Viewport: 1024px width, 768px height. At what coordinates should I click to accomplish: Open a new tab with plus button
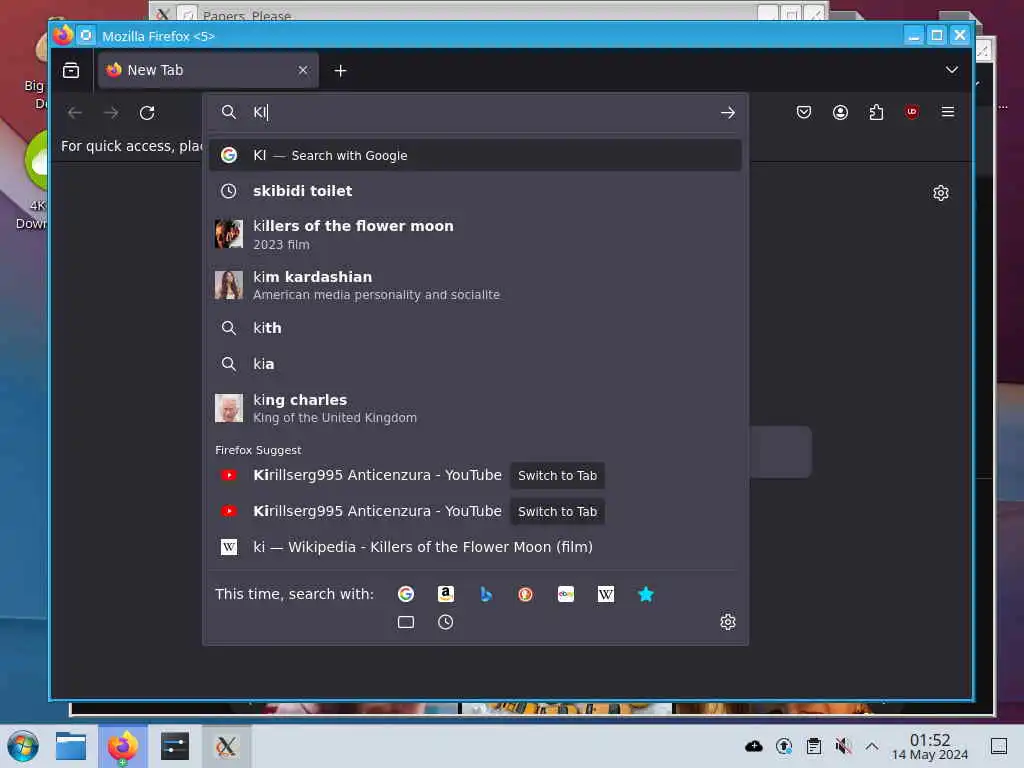[340, 71]
